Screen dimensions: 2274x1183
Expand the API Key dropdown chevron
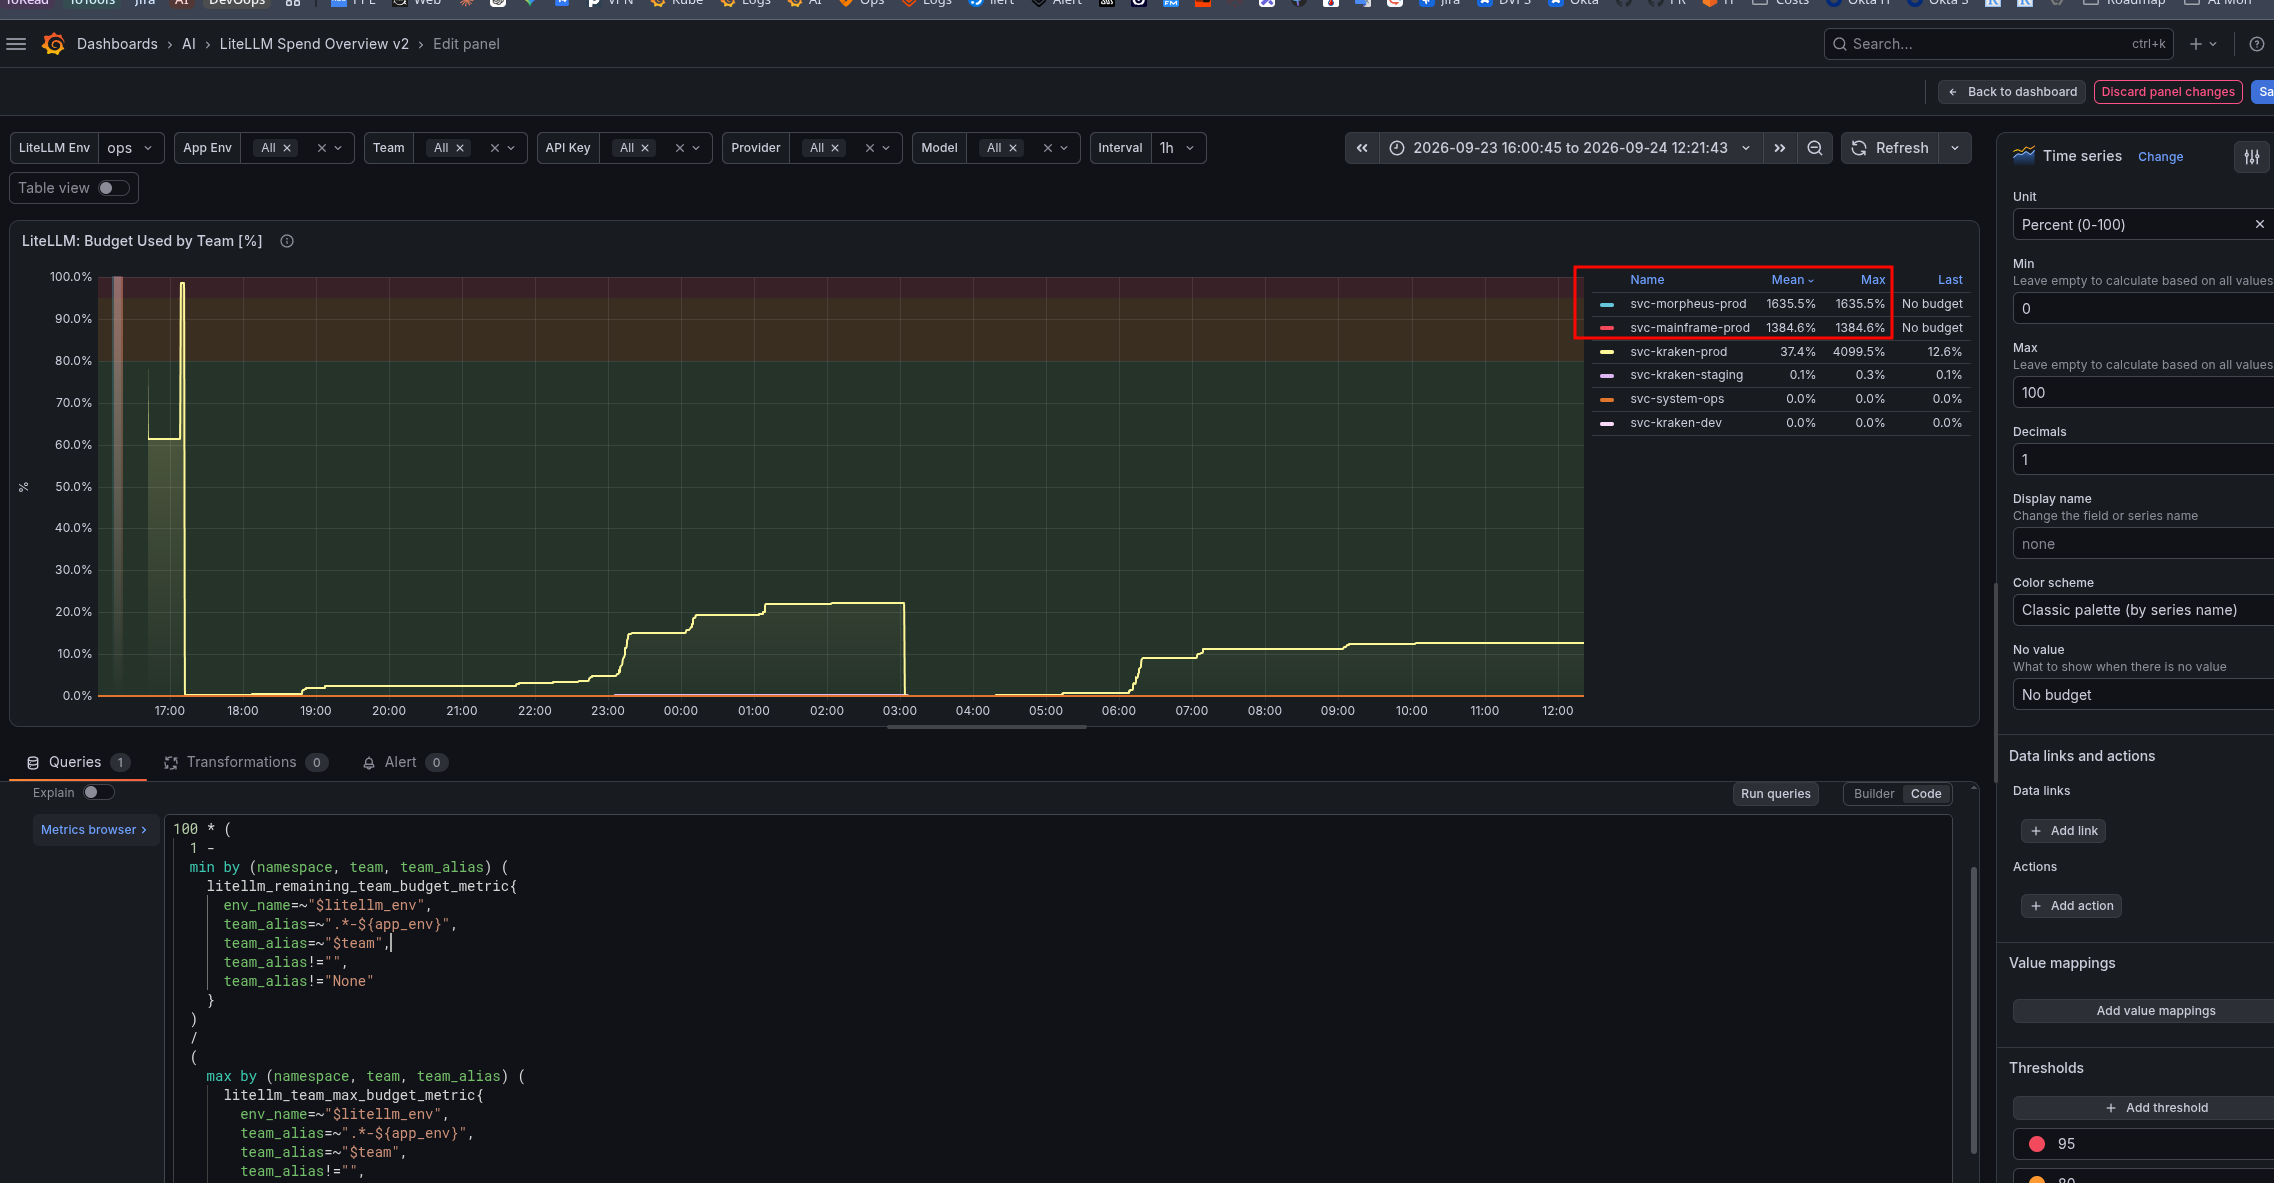[x=696, y=148]
